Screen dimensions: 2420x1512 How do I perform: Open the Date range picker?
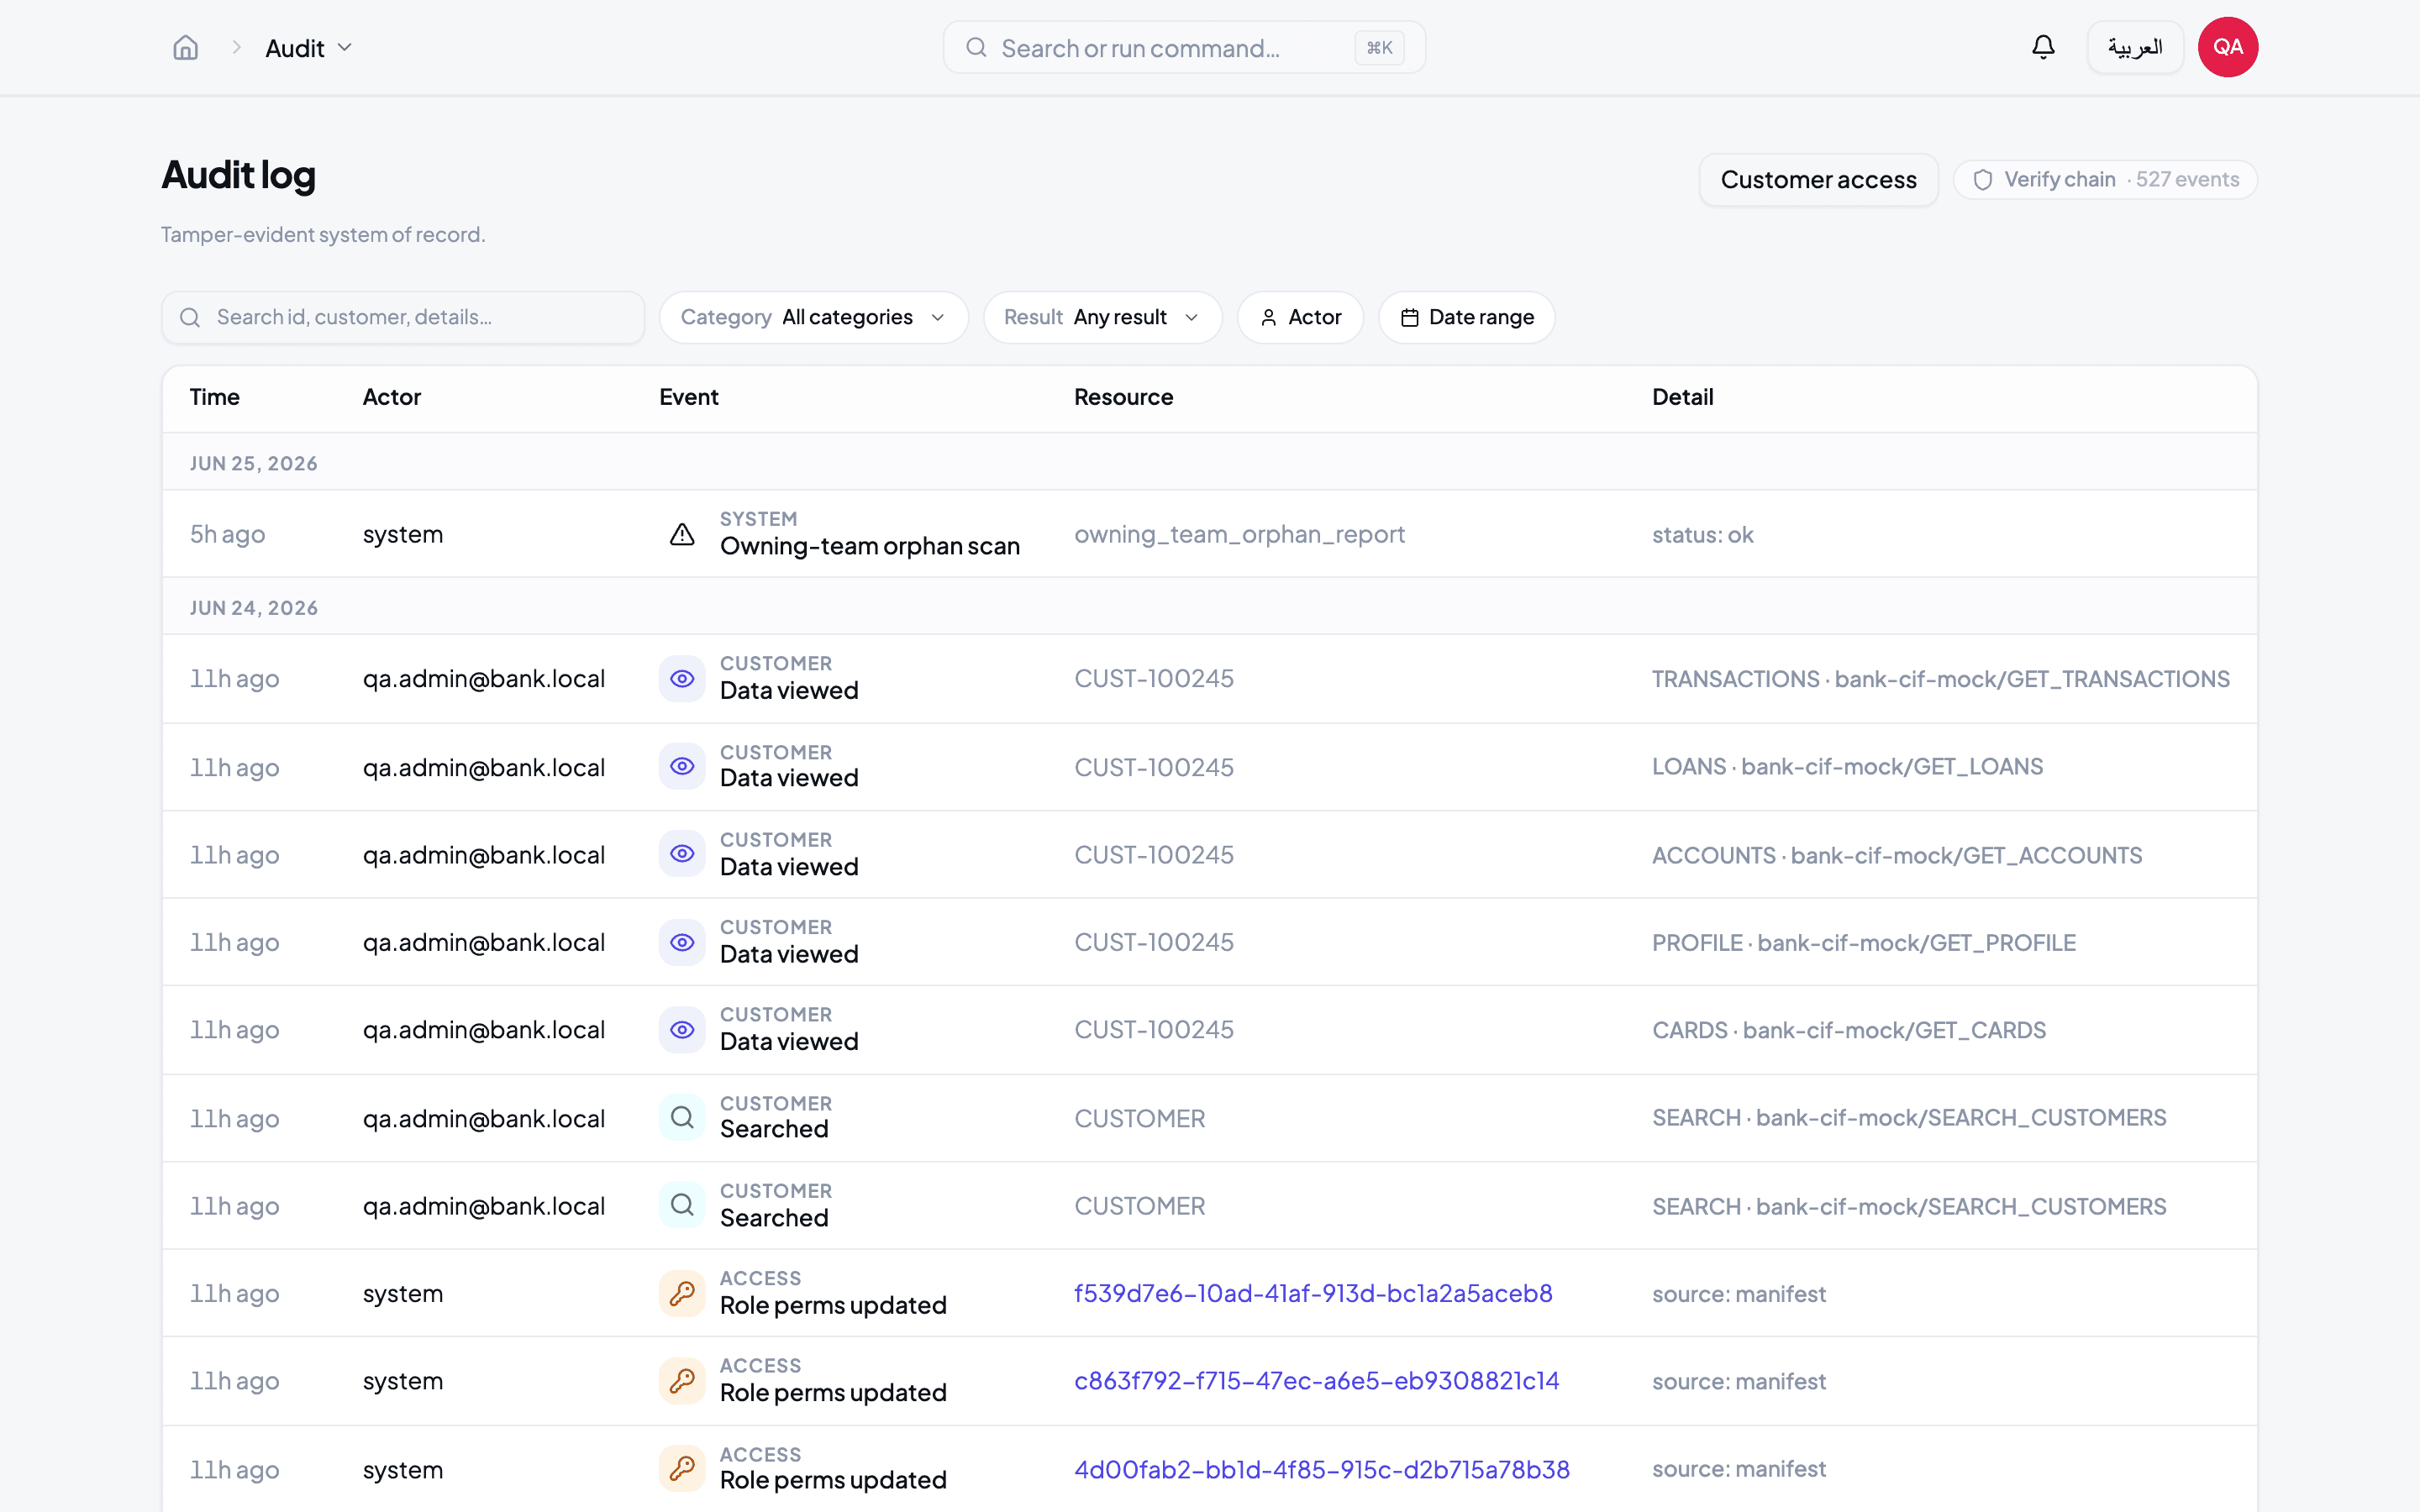coord(1466,317)
